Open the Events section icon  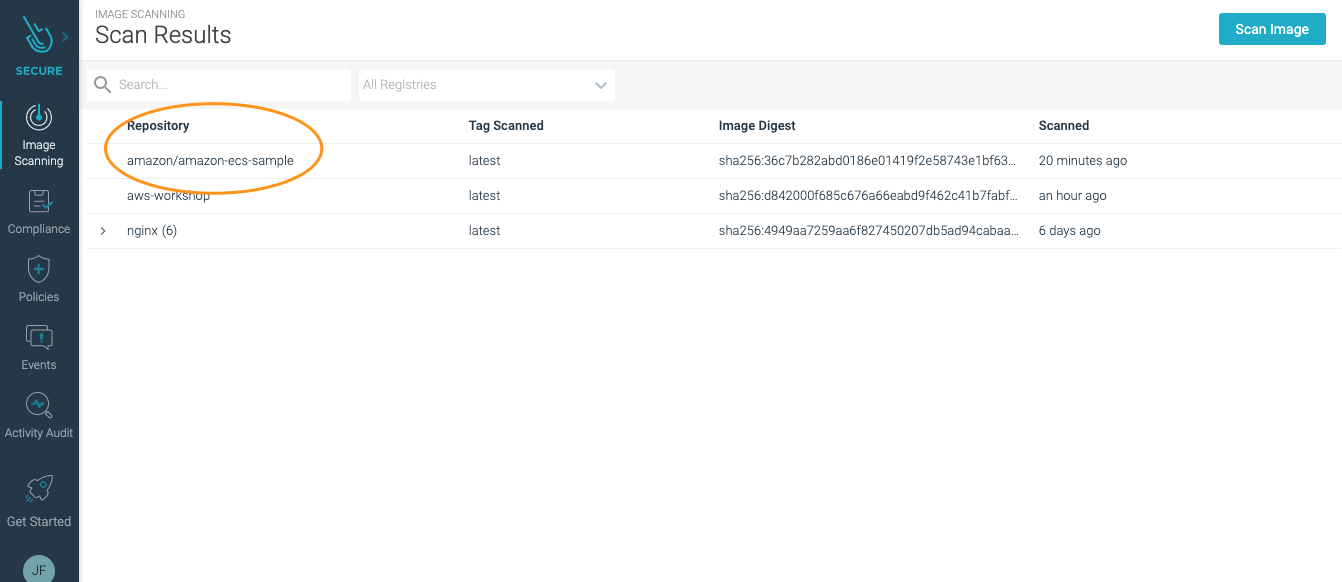pos(39,337)
